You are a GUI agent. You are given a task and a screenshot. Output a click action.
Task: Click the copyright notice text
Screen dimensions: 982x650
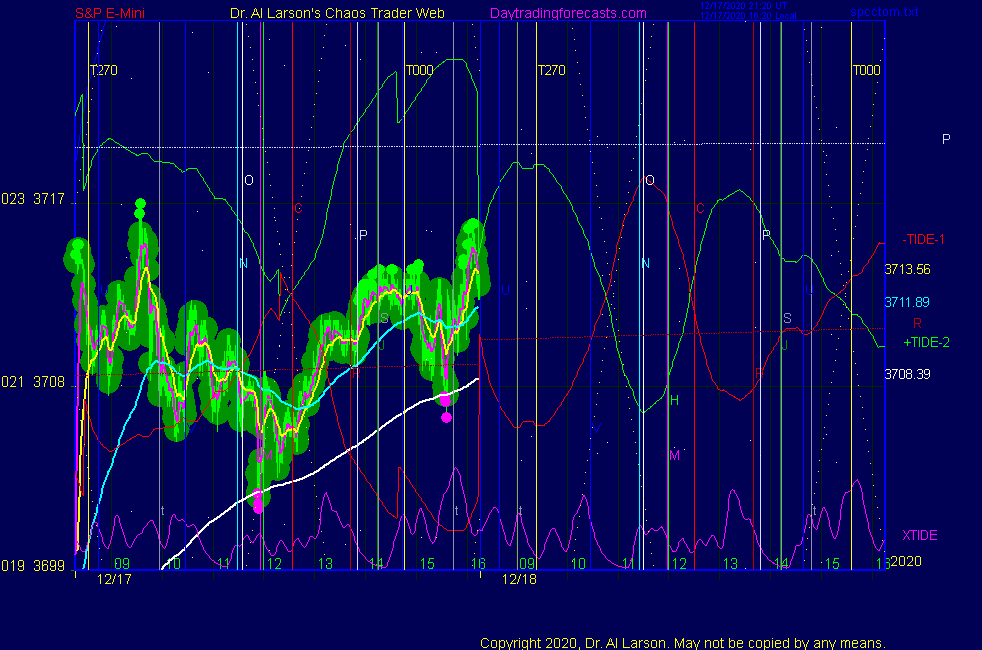pos(683,643)
